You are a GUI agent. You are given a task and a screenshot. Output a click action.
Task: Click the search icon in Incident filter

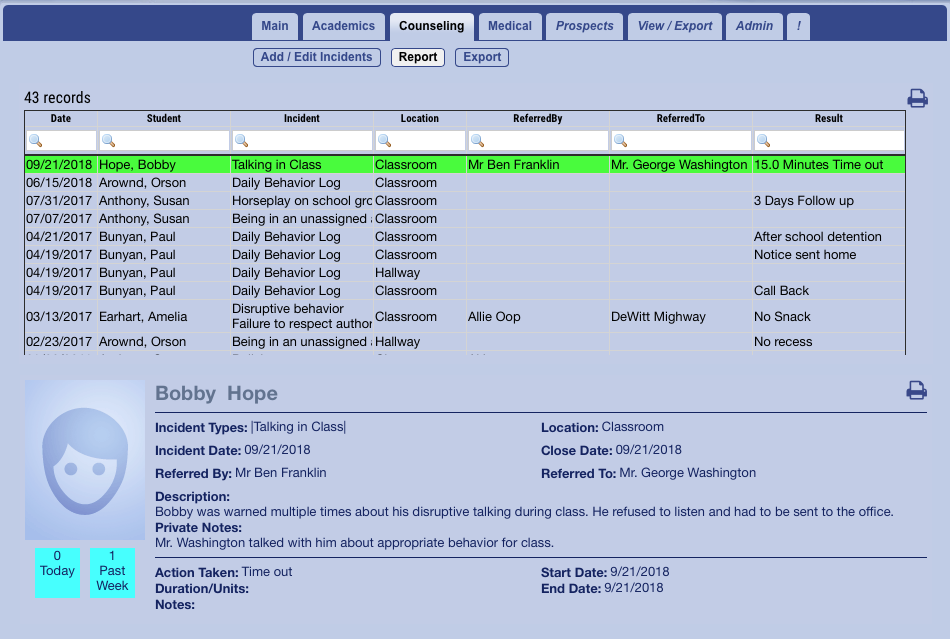(241, 141)
